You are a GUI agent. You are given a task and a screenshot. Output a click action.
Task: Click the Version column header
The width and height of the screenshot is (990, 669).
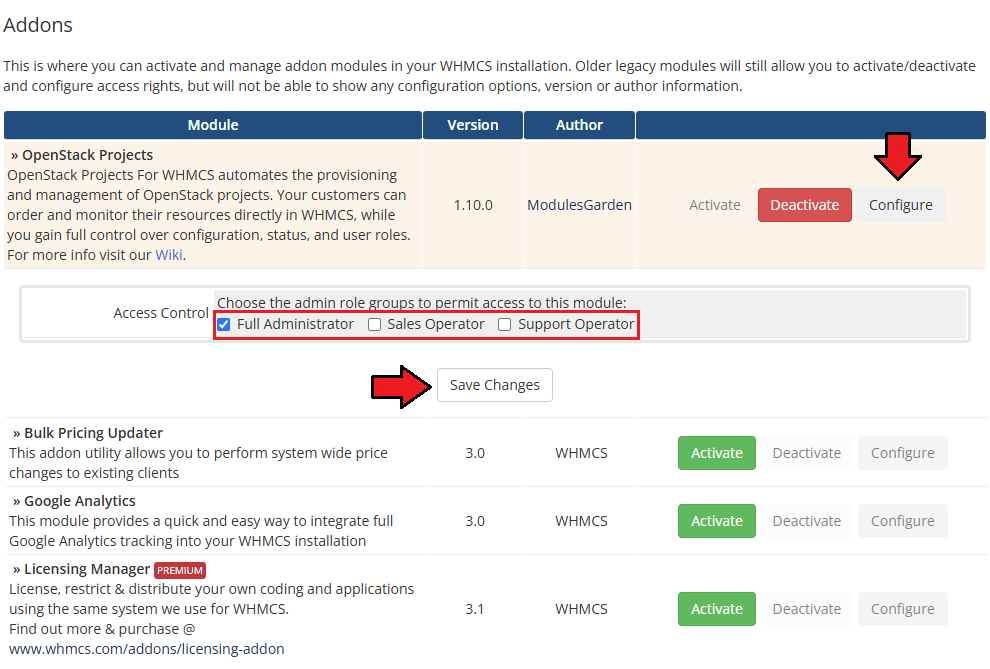[473, 125]
